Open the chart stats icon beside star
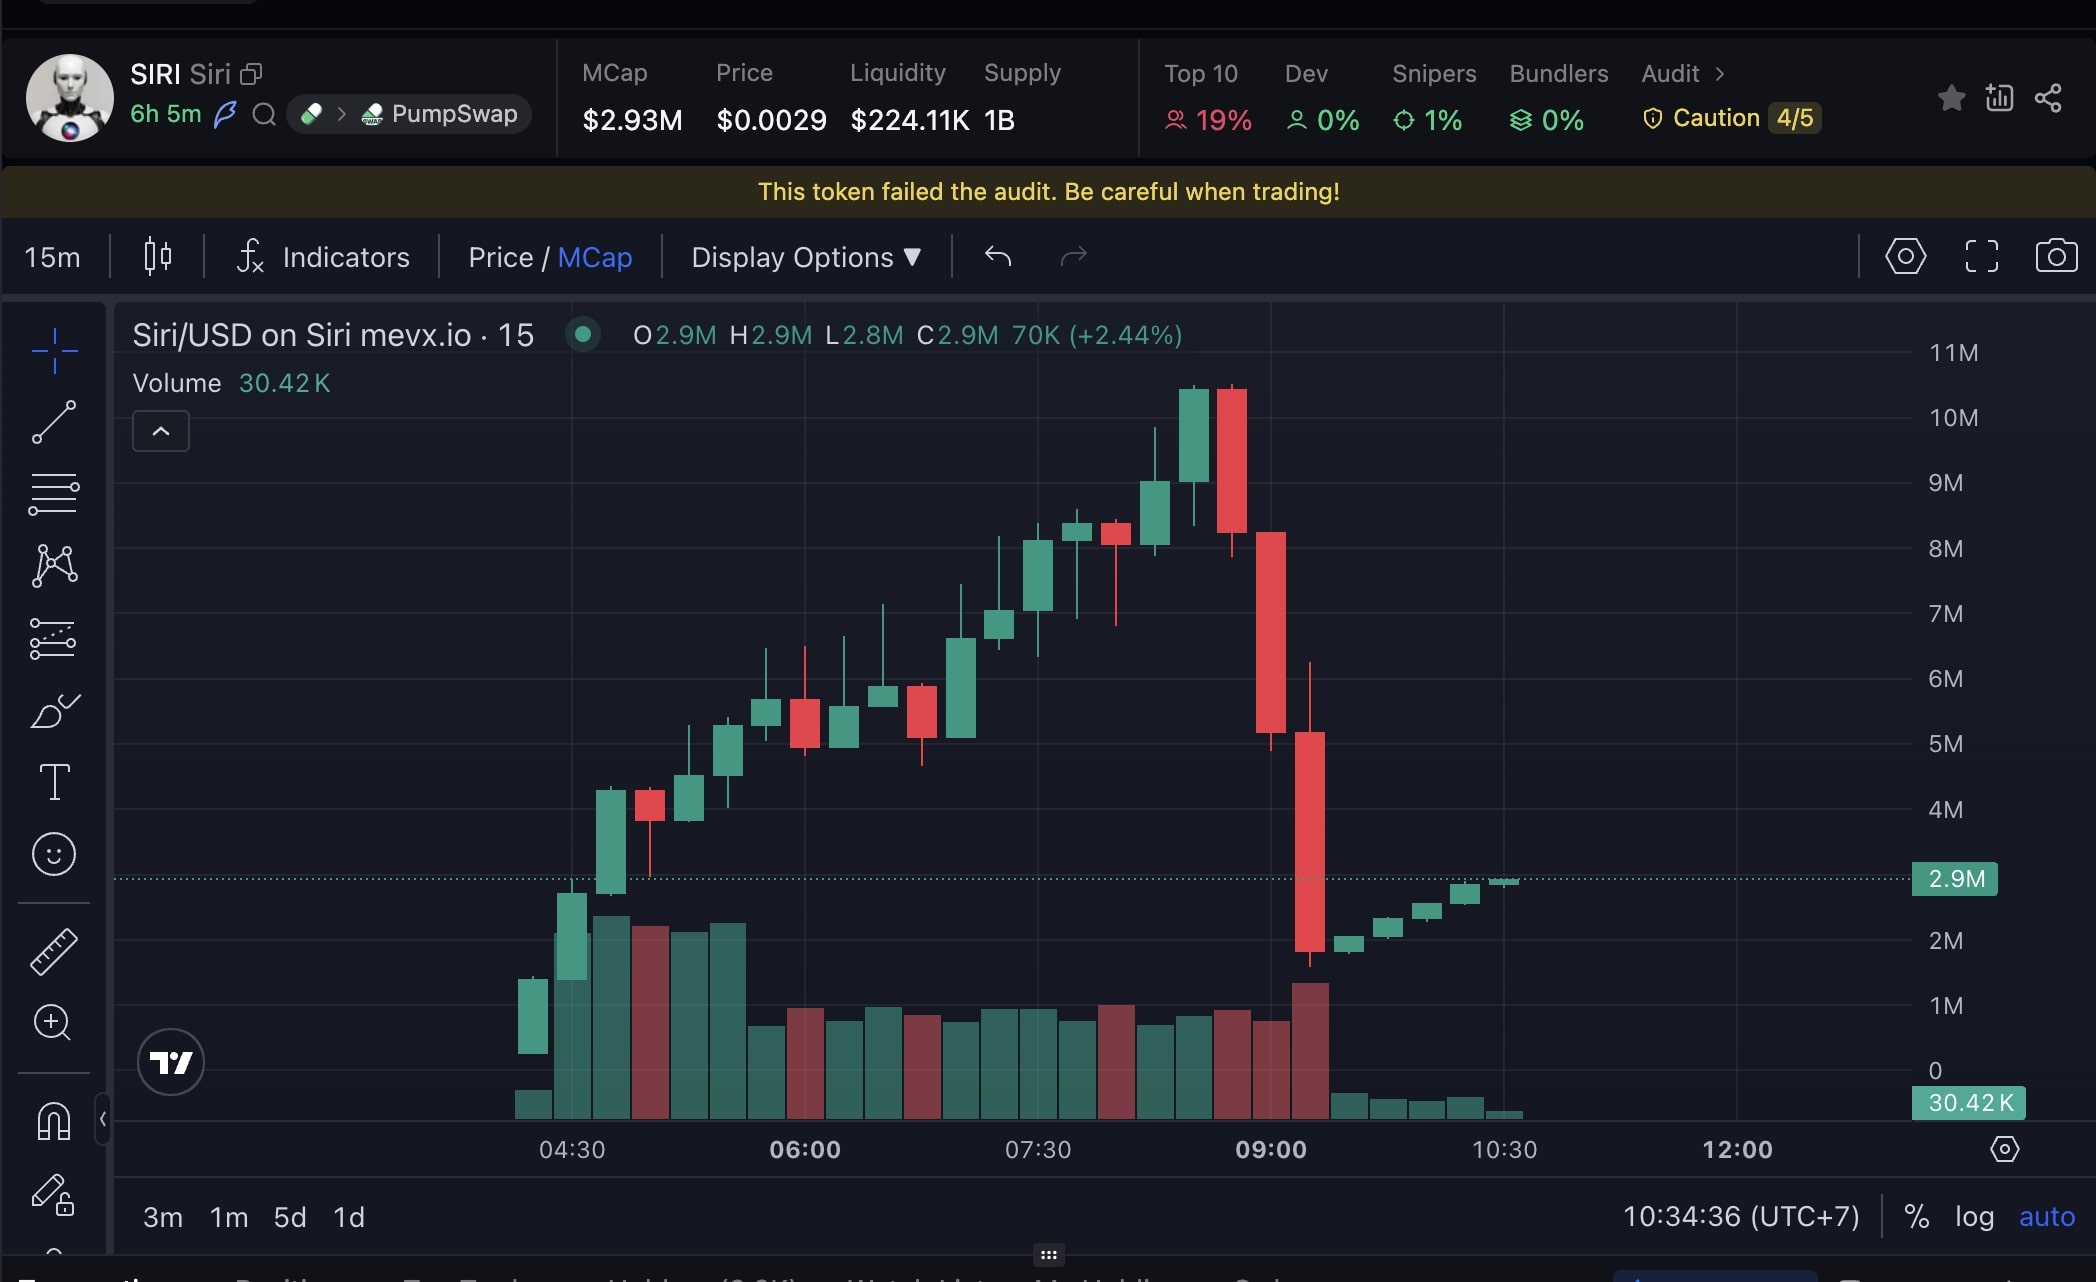 (1999, 97)
